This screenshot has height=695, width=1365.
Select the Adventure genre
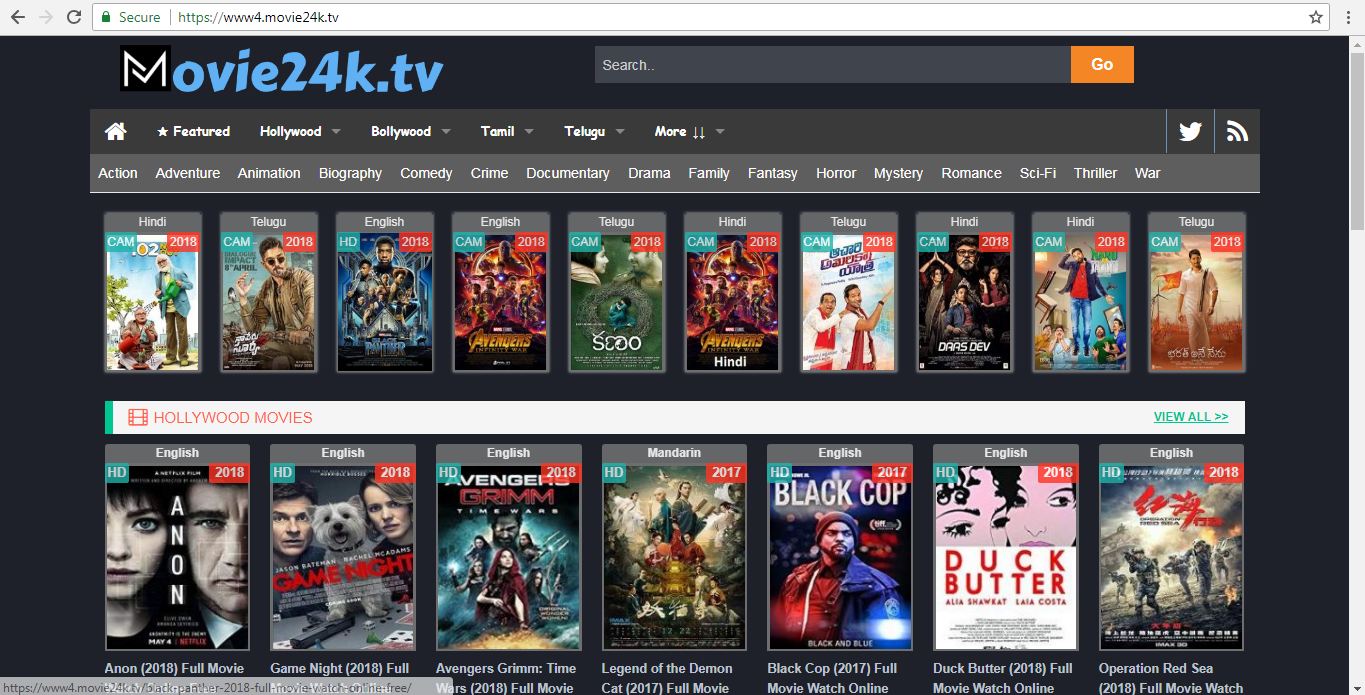point(188,173)
